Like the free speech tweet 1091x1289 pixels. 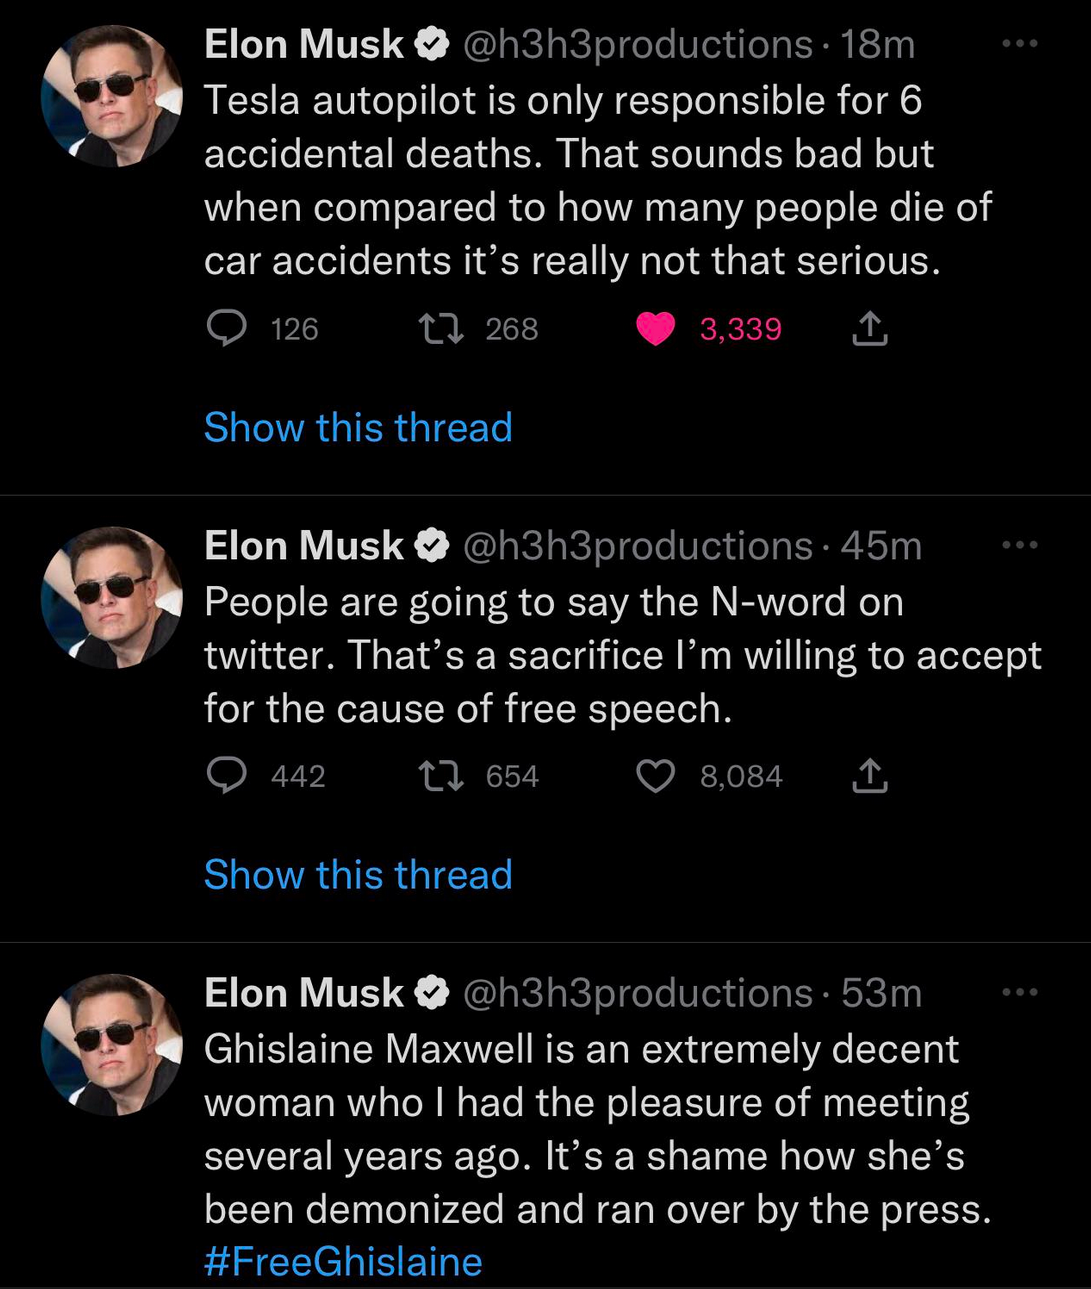pos(656,776)
